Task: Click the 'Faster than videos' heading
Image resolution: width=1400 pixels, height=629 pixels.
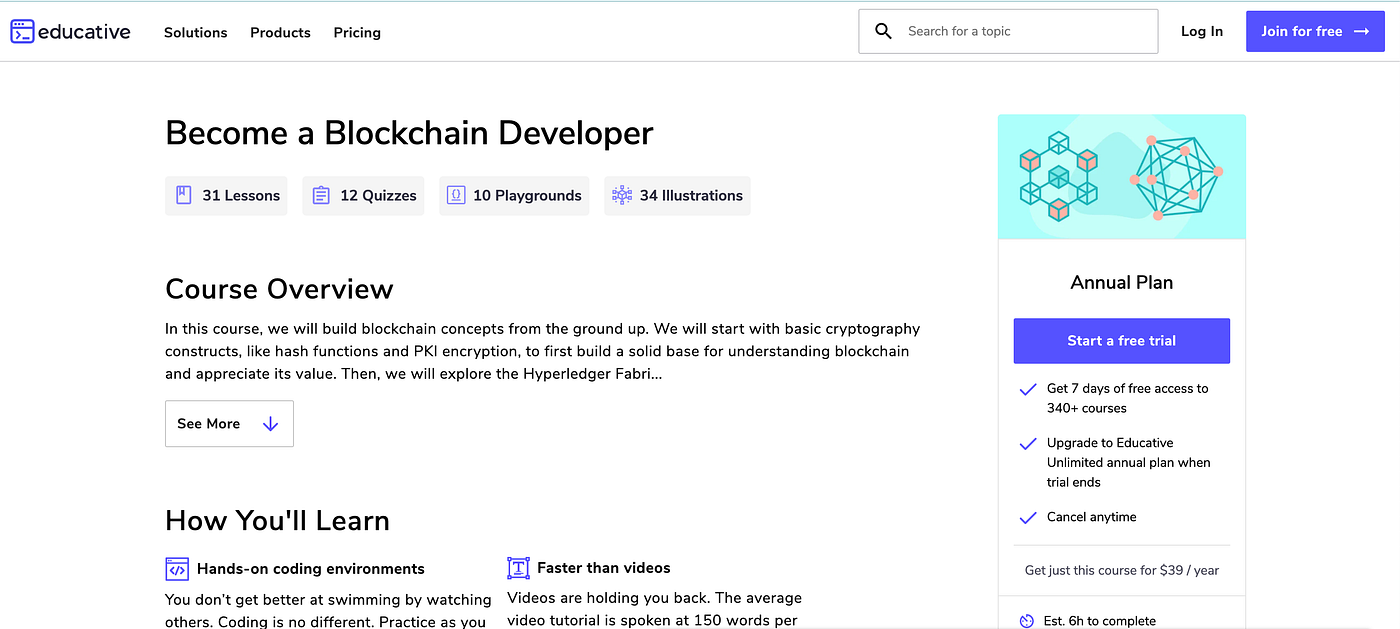Action: tap(604, 568)
